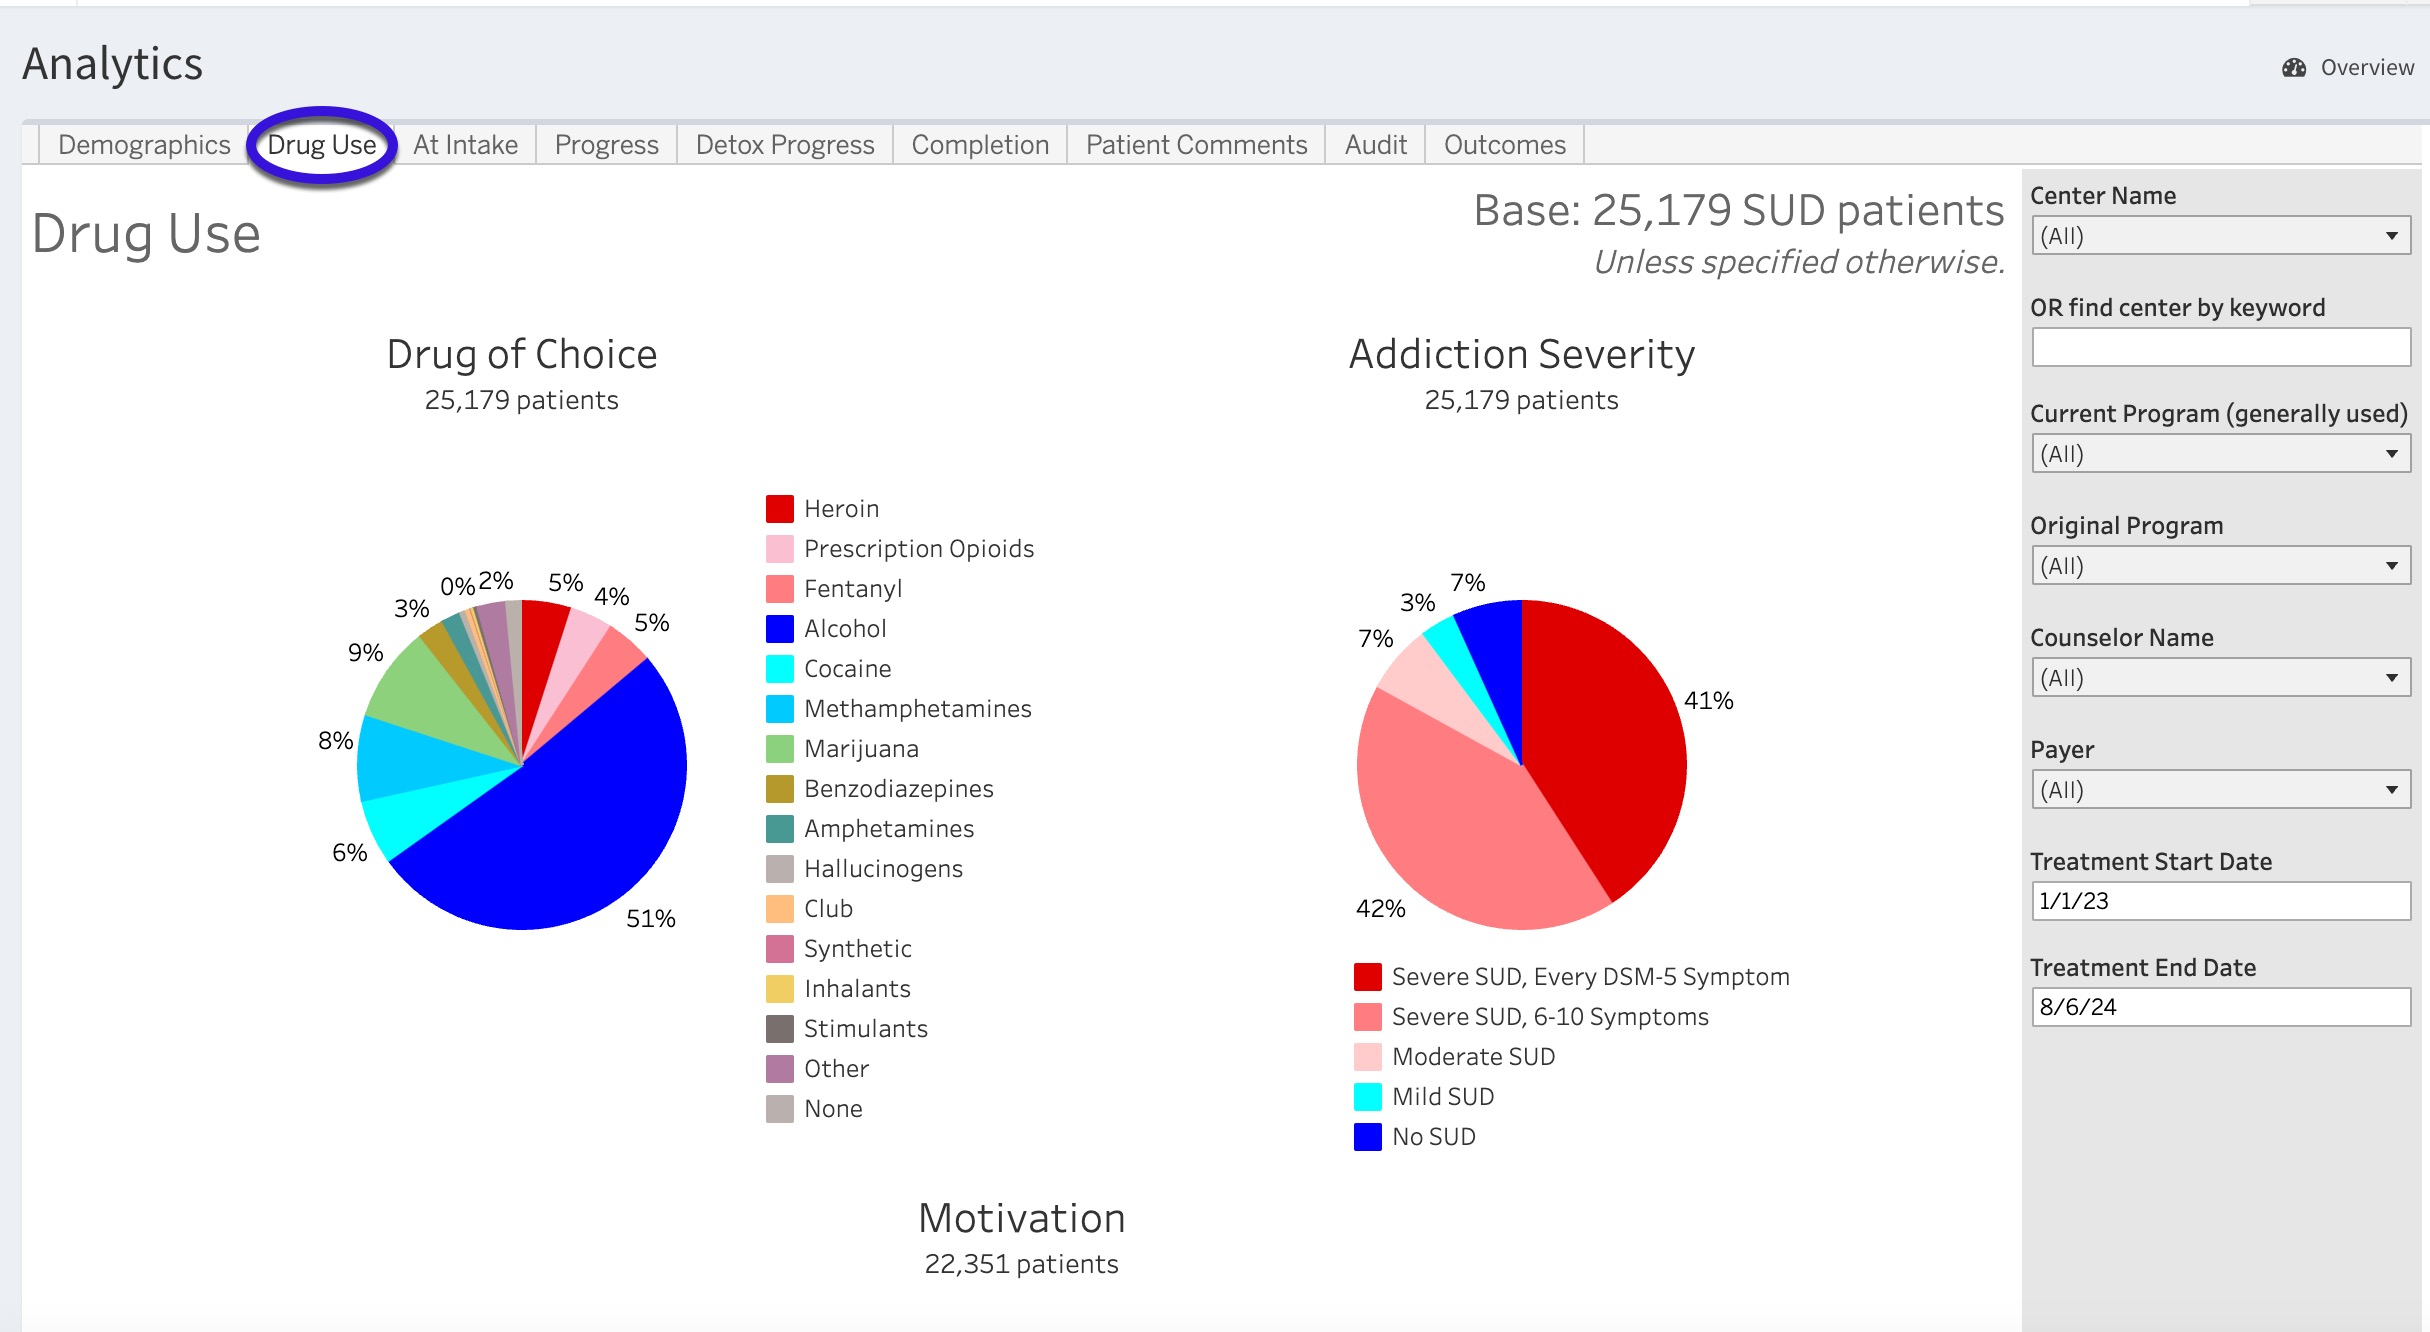Click the Heroin red legend swatch
Screen dimensions: 2430x1332
[779, 509]
